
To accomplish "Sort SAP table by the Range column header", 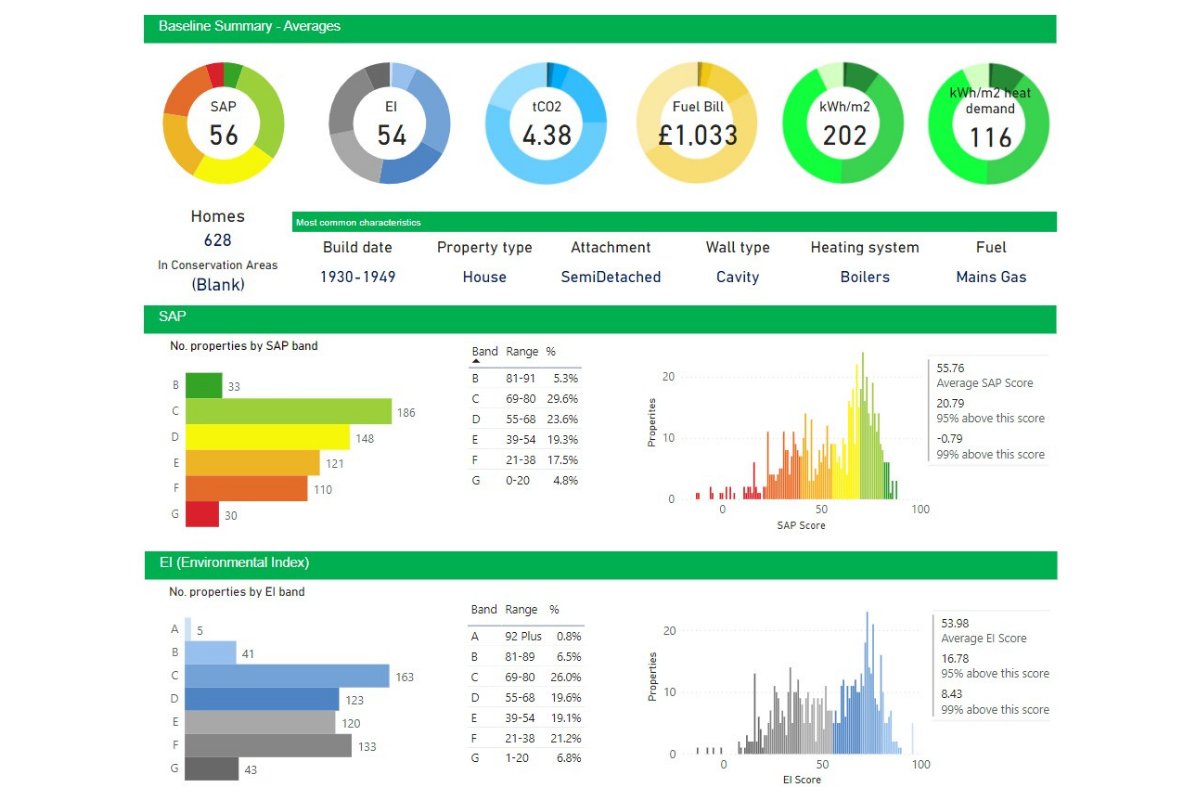I will (522, 352).
